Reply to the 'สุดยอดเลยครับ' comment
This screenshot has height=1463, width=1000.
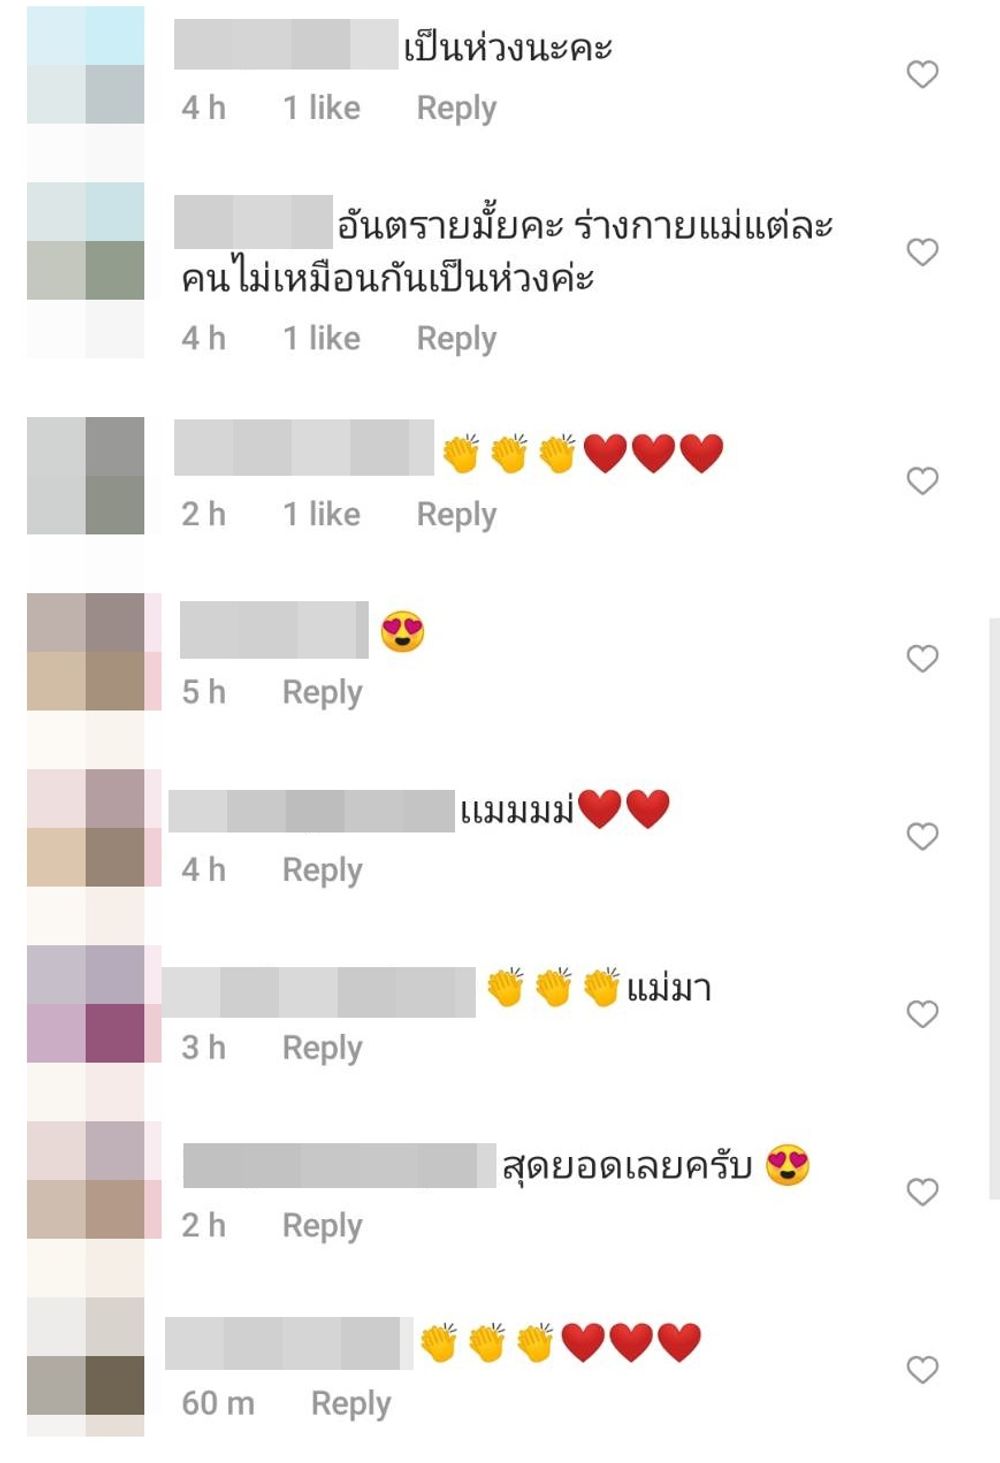pyautogui.click(x=322, y=1226)
